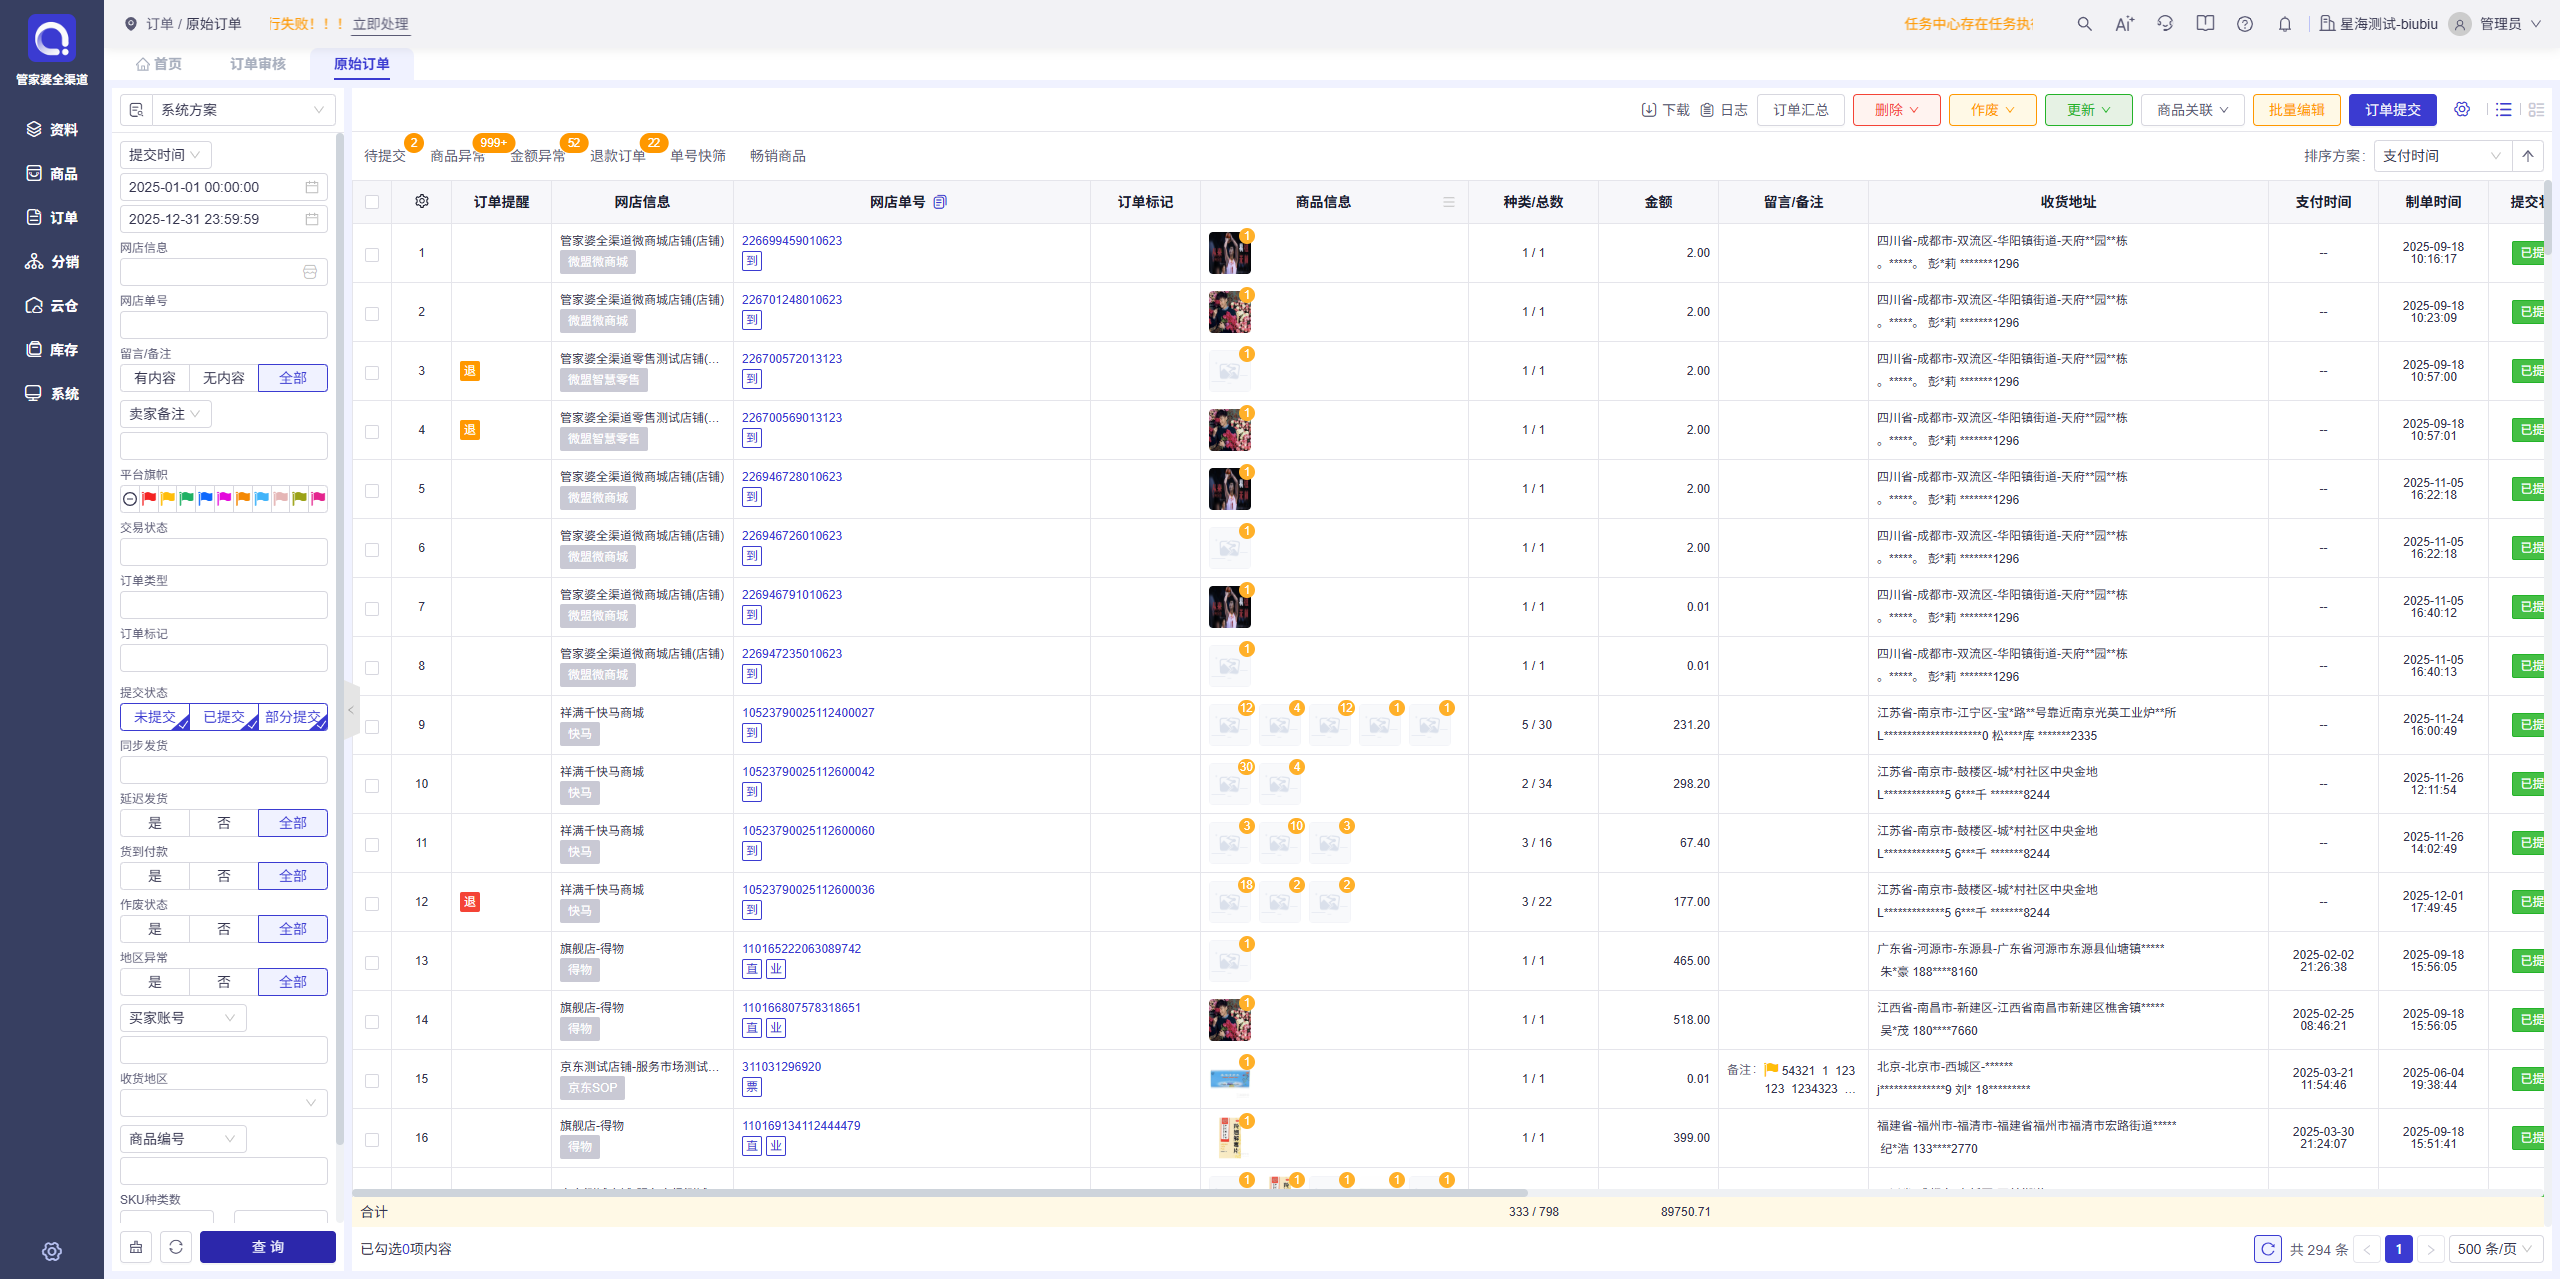2560x1279 pixels.
Task: Open the help question-mark icon
Action: (2245, 24)
